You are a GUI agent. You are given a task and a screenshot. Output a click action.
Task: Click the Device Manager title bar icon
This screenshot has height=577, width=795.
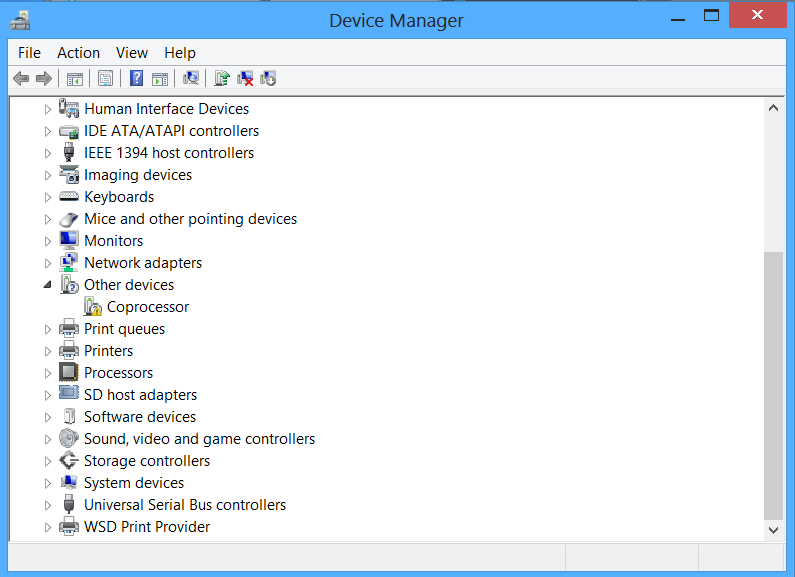[x=20, y=21]
